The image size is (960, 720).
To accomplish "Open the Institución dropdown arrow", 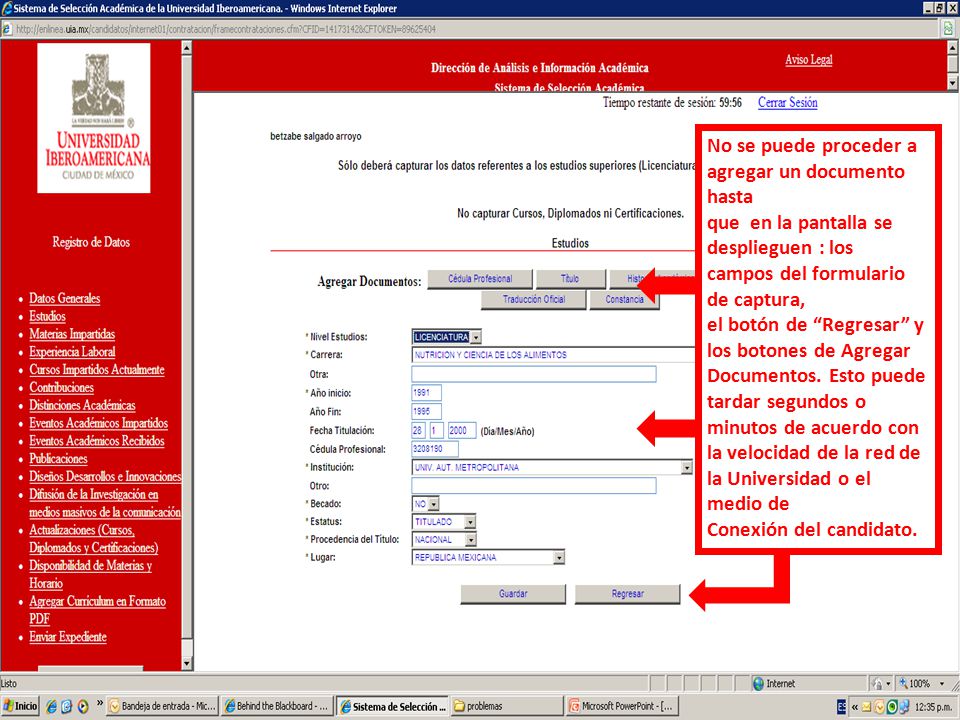I will 687,468.
